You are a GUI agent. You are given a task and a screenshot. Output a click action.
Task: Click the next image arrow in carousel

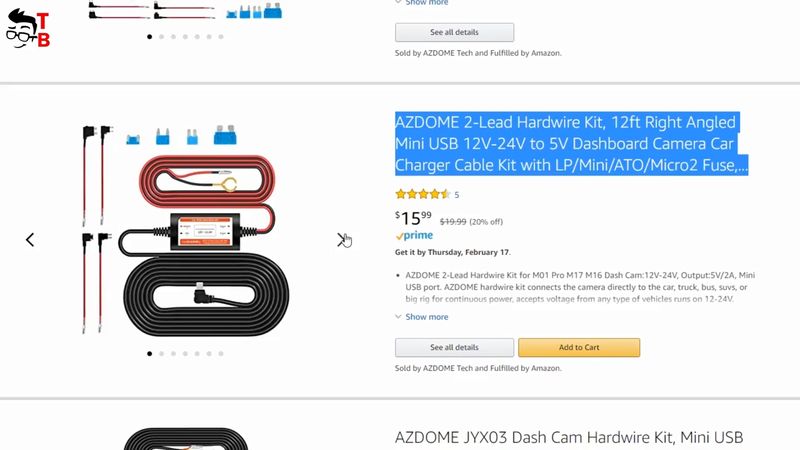pyautogui.click(x=341, y=239)
